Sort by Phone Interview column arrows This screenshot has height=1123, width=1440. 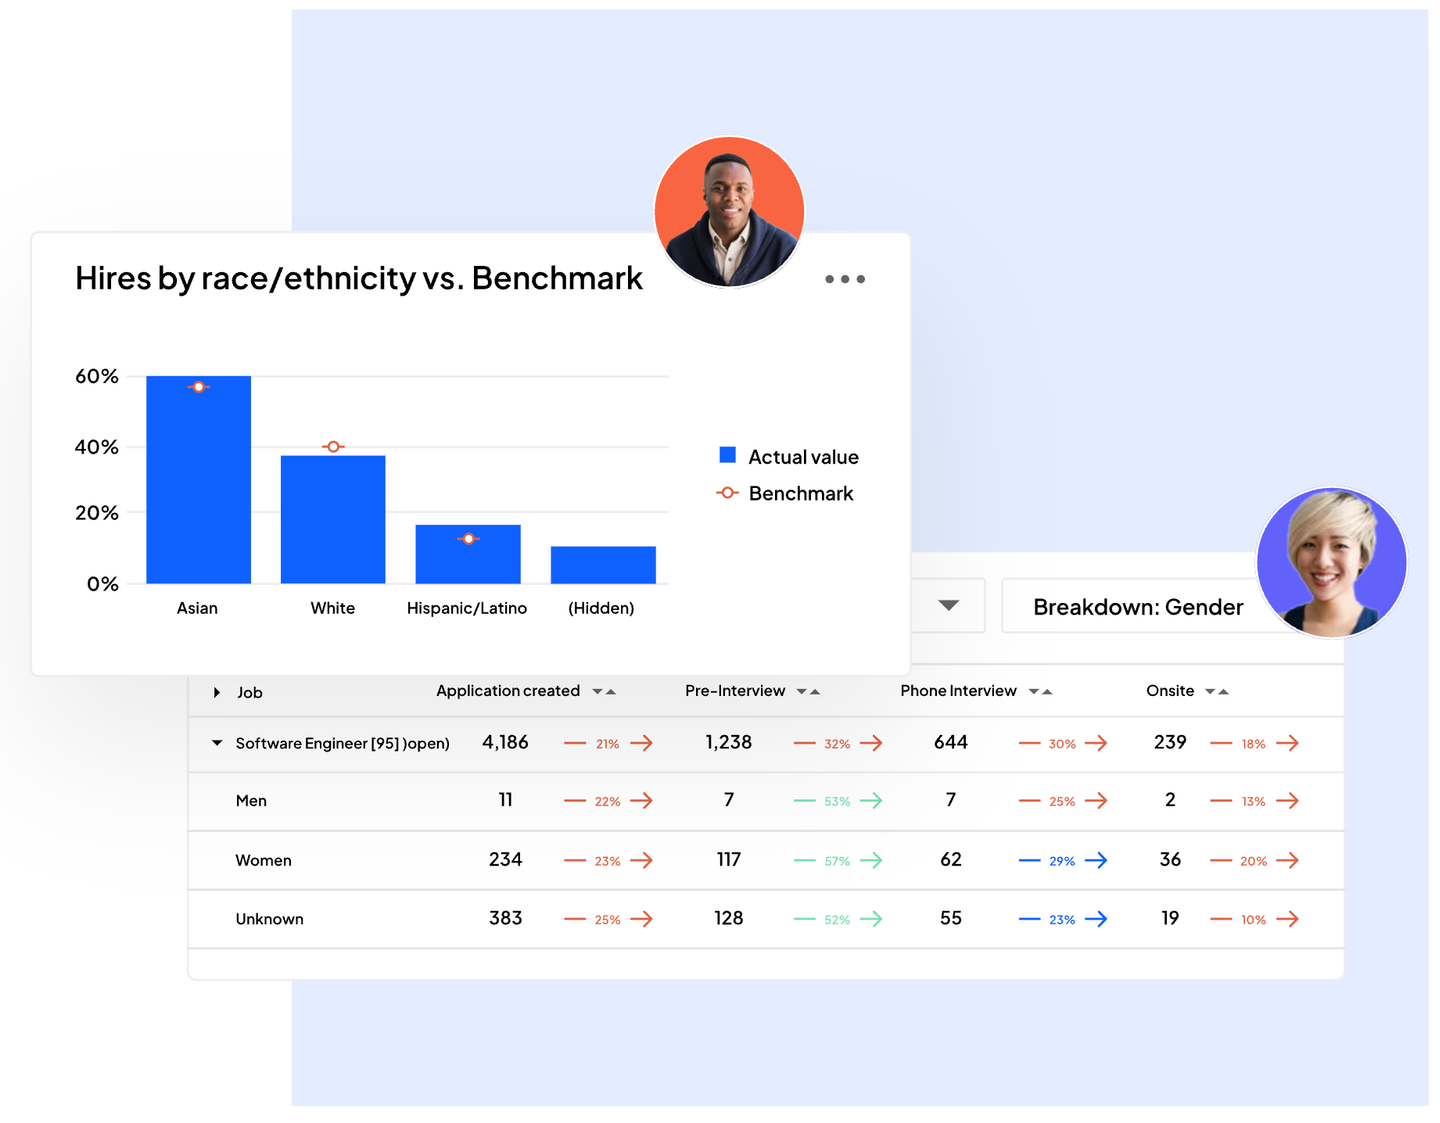tap(1040, 692)
